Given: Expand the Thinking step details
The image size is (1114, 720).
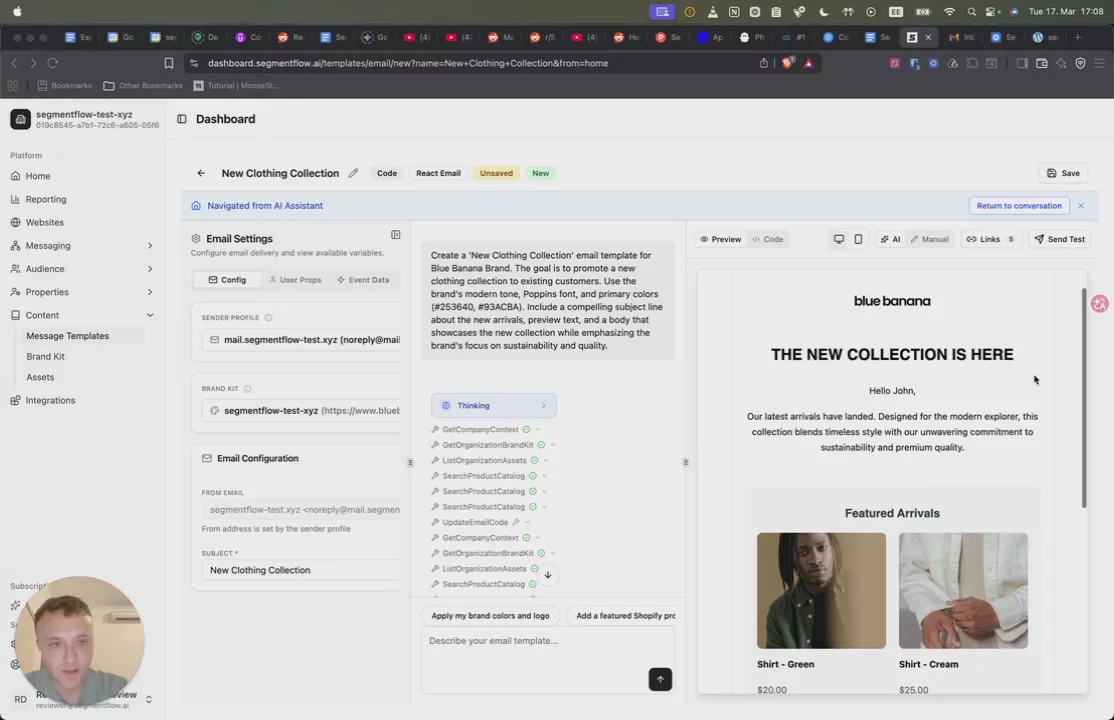Looking at the screenshot, I should point(494,405).
